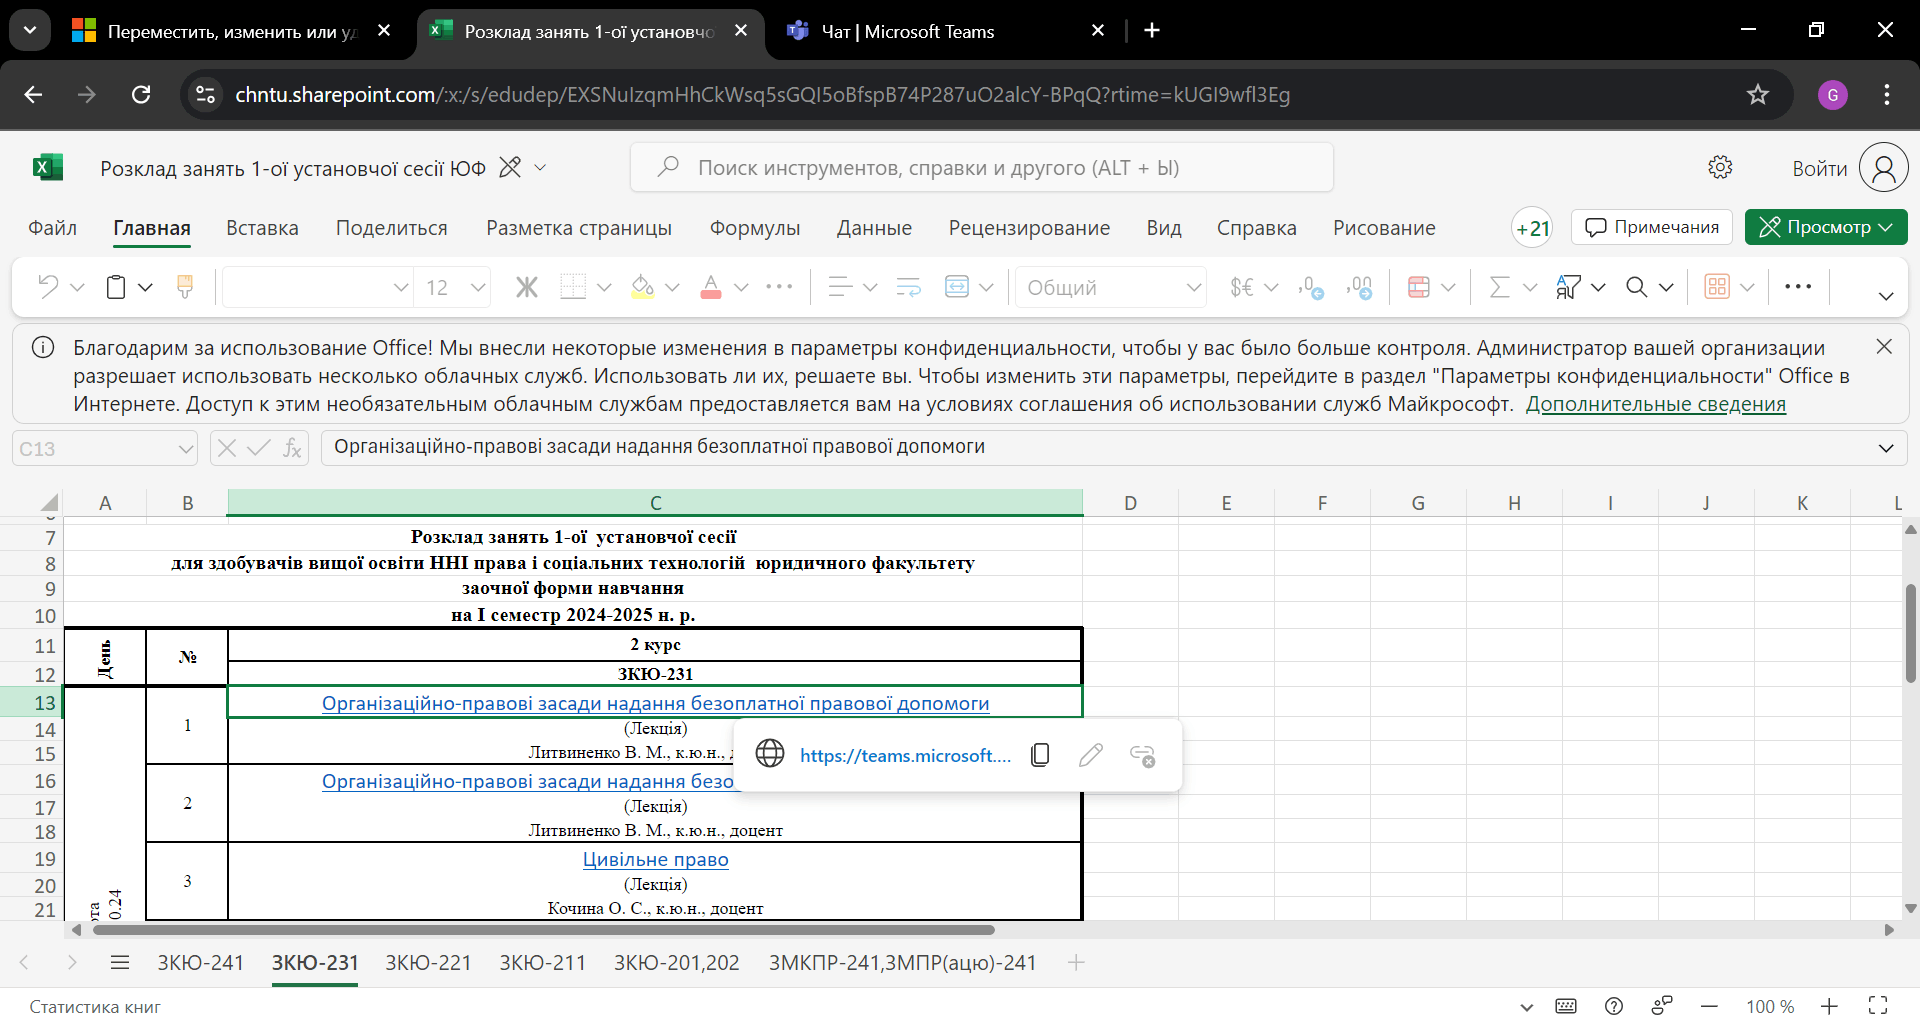
Task: Click the find magnifier icon
Action: coord(1637,287)
